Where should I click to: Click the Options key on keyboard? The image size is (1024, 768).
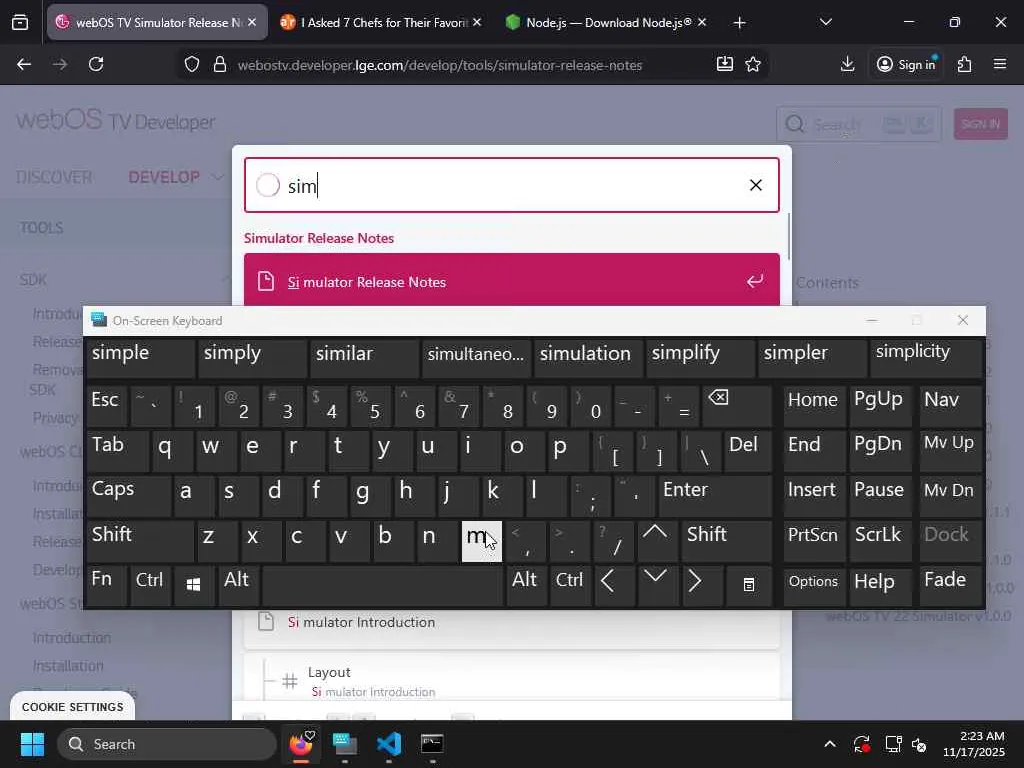(x=814, y=584)
